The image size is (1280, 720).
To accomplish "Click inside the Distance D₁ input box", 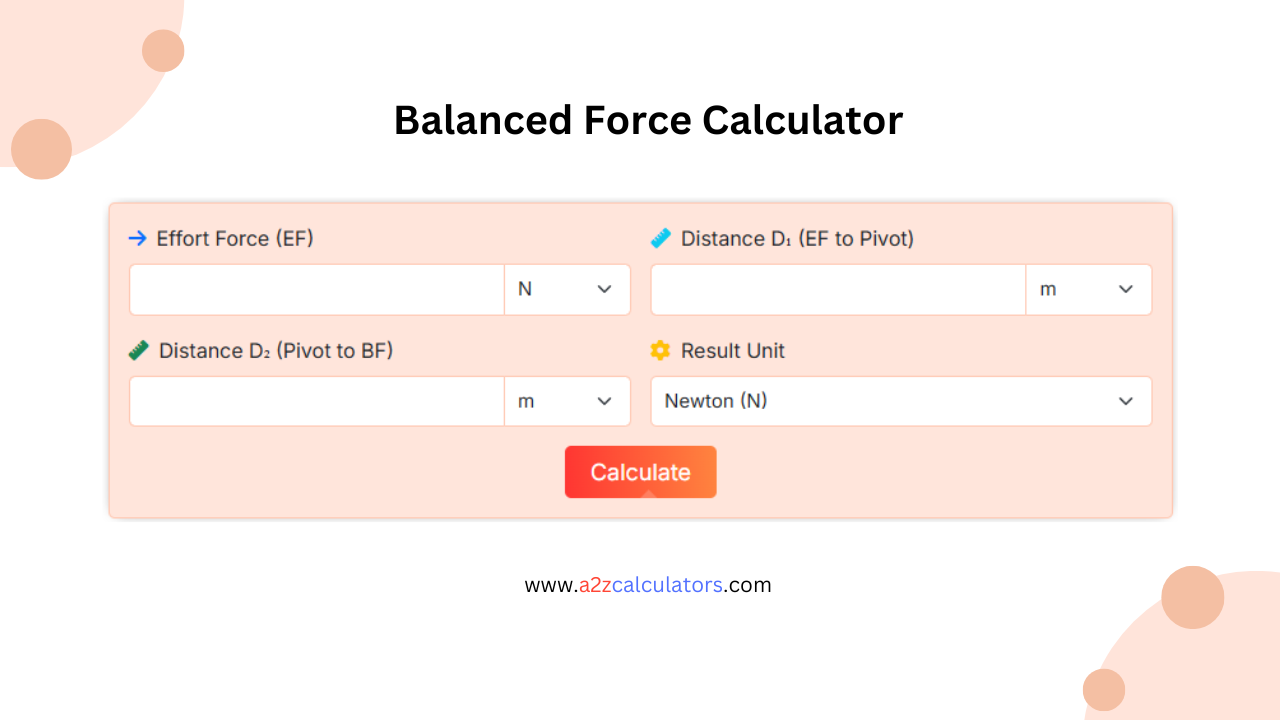I will point(837,289).
